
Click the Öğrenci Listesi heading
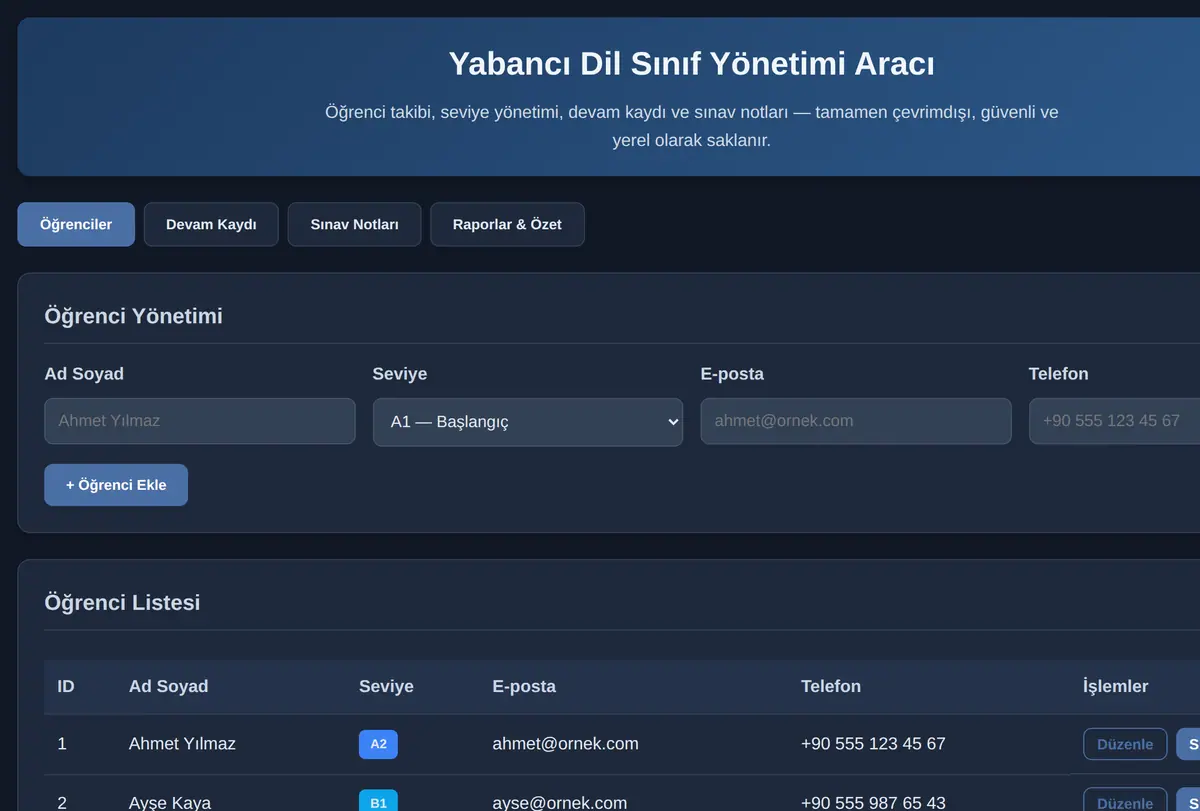point(122,602)
